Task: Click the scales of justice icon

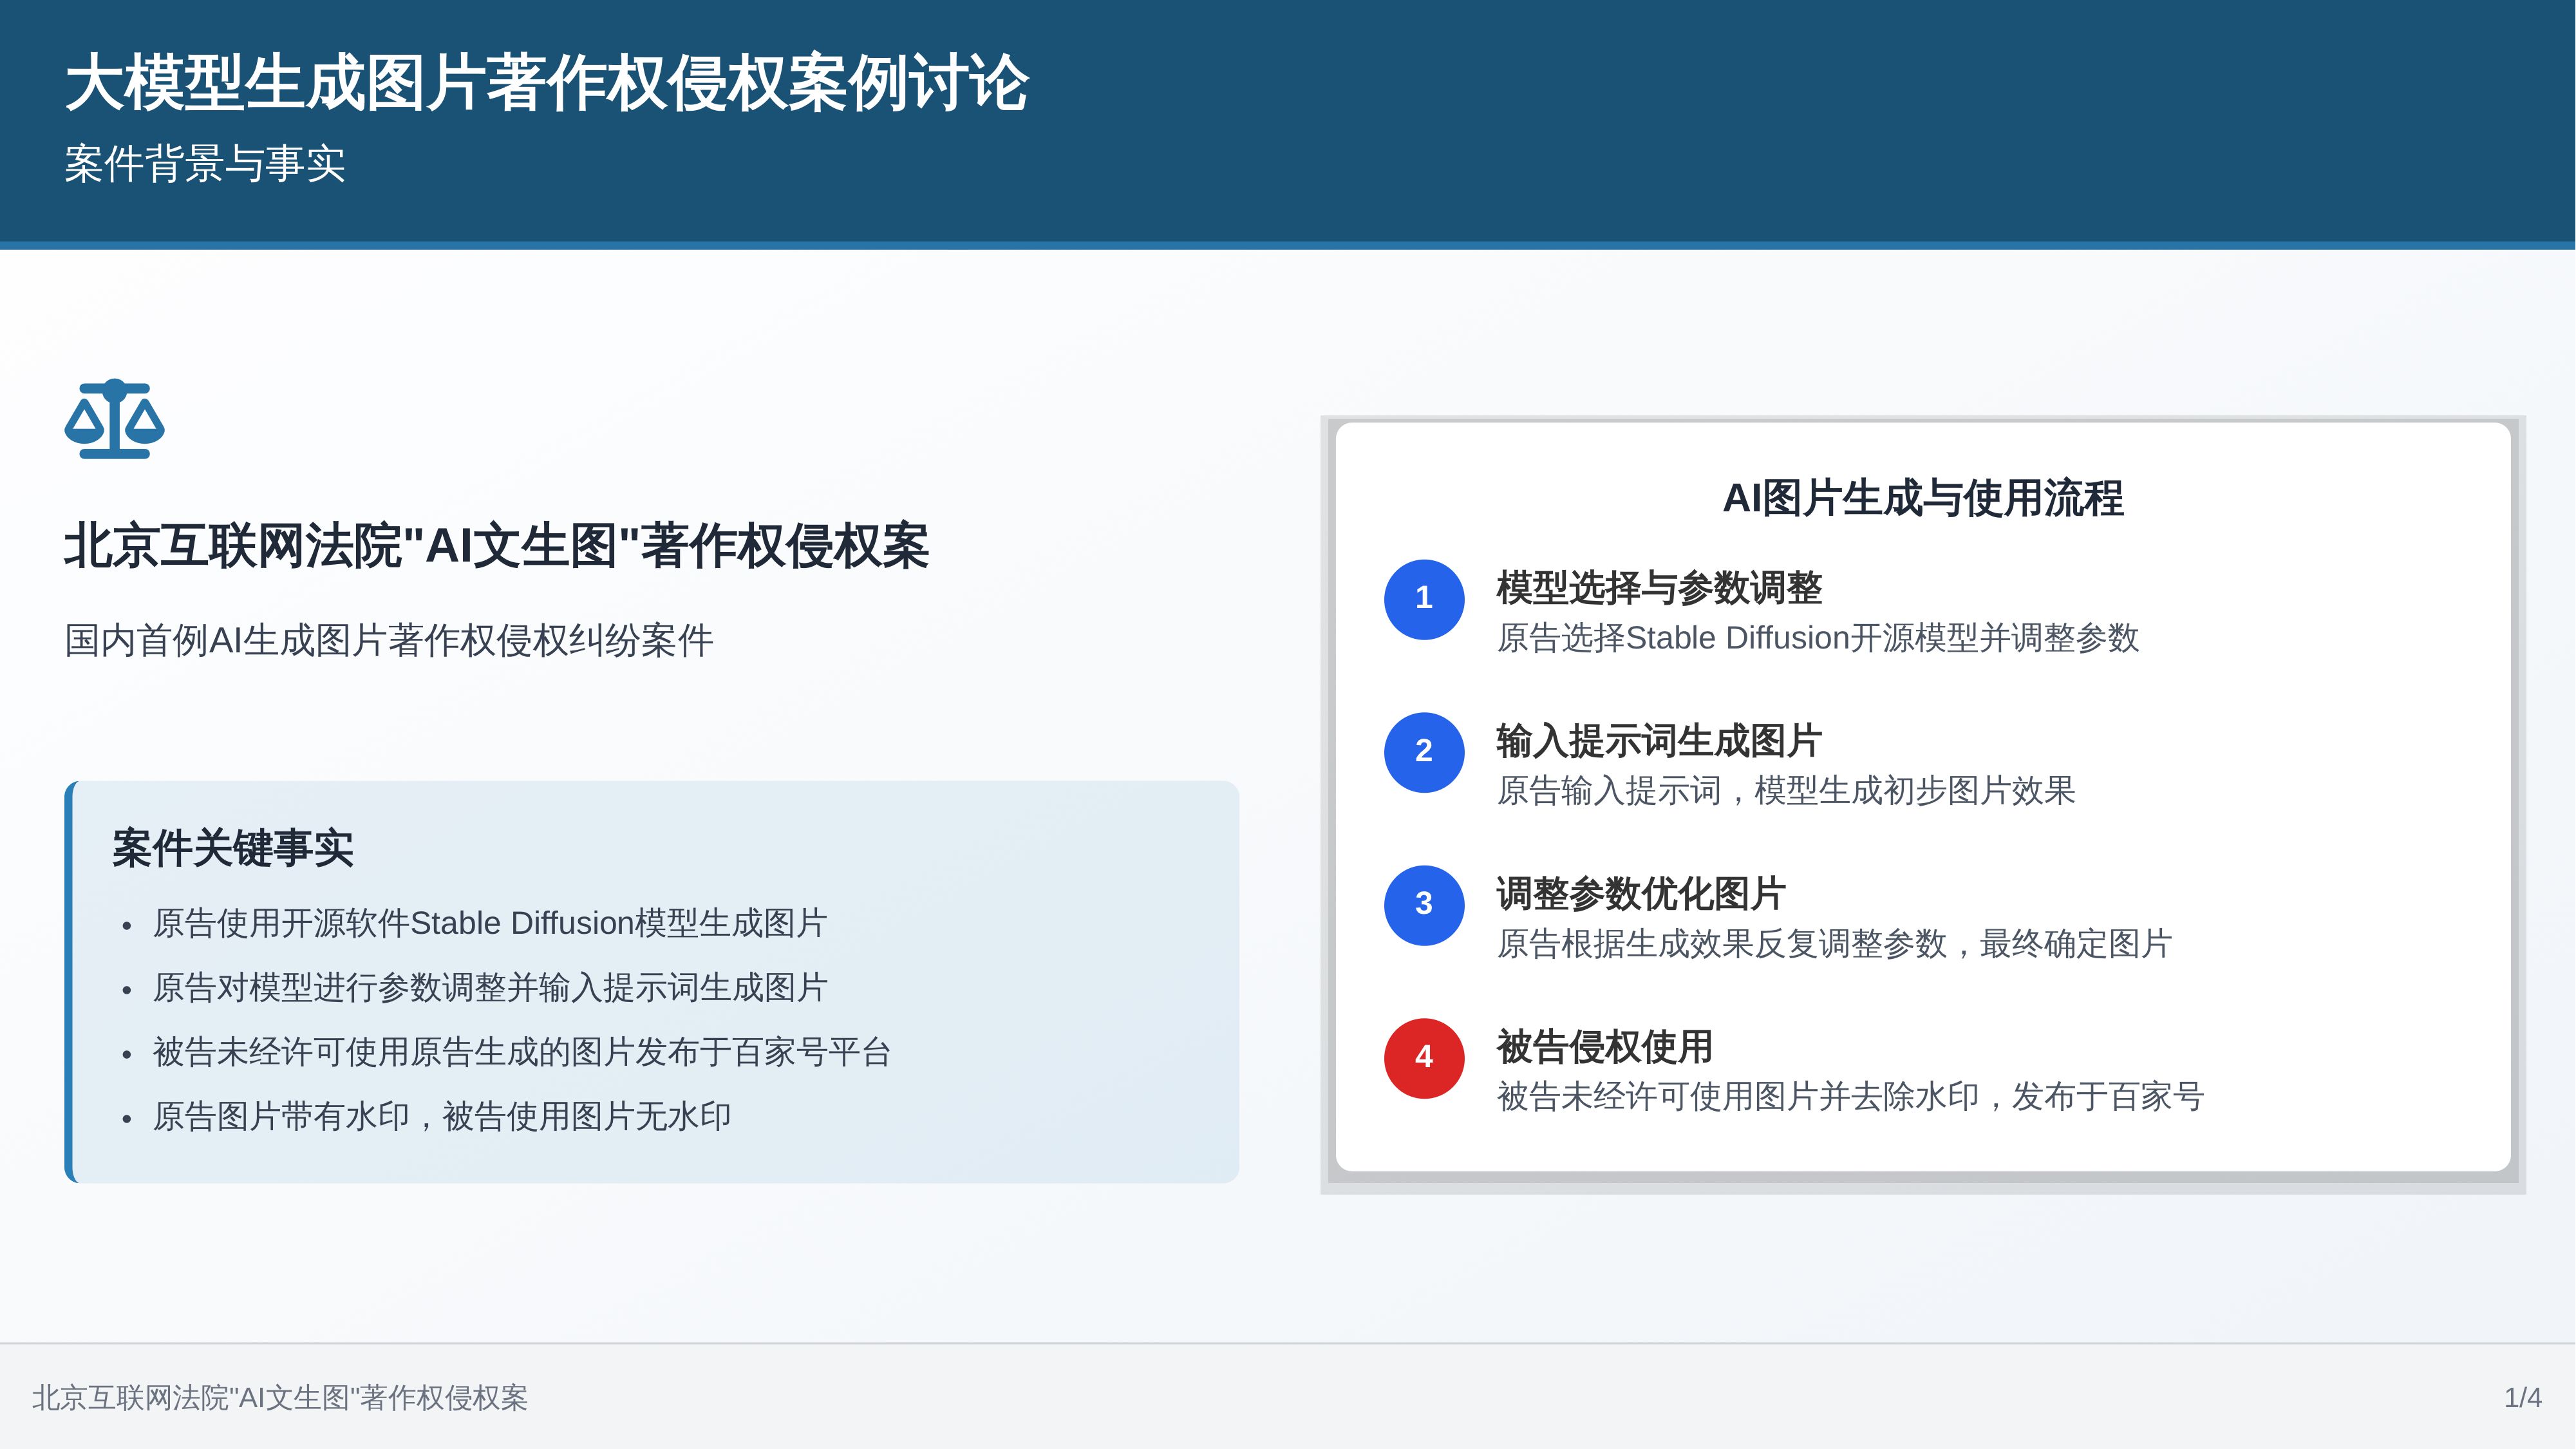Action: [x=114, y=419]
